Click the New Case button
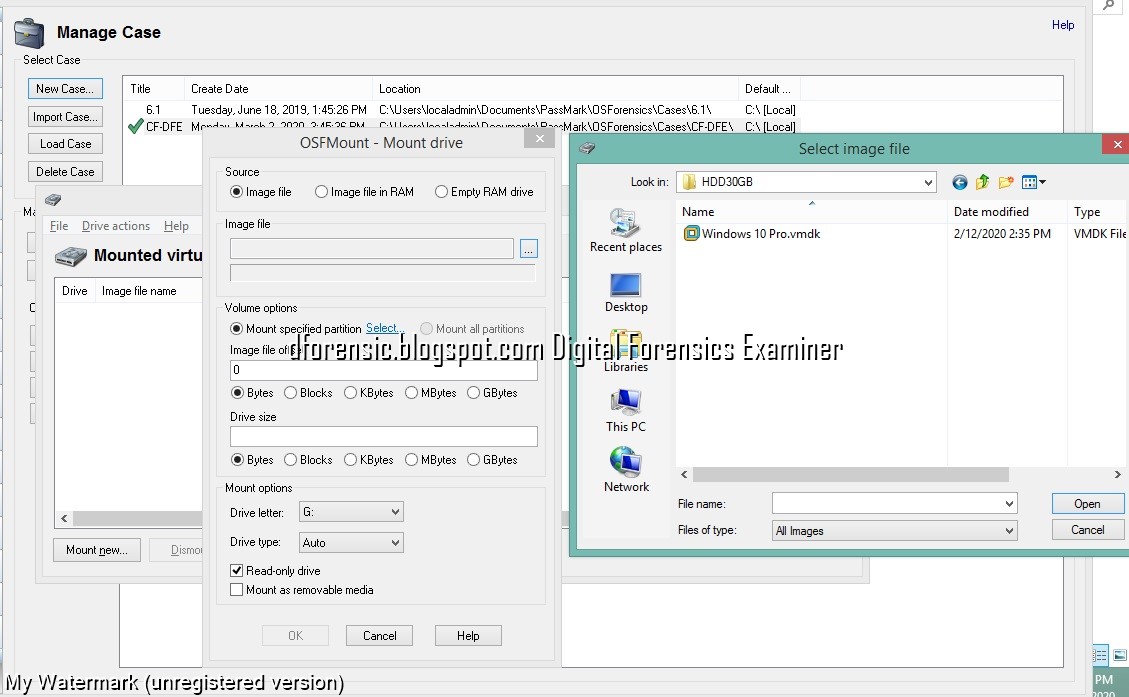This screenshot has width=1129, height=697. 64,88
